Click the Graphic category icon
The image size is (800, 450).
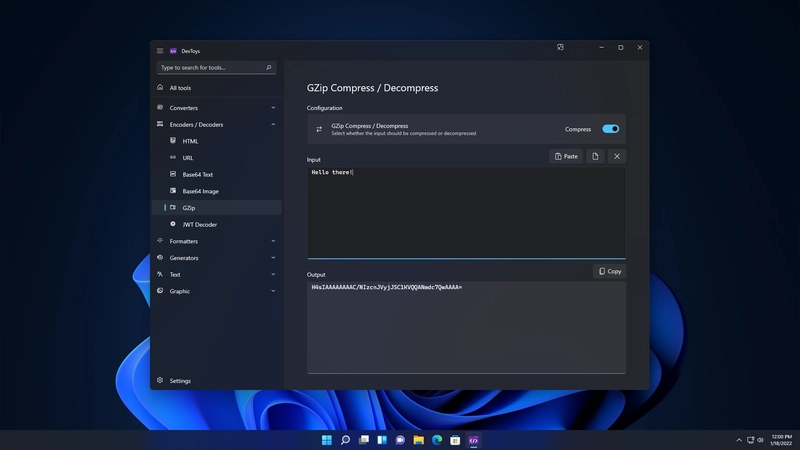pyautogui.click(x=160, y=291)
